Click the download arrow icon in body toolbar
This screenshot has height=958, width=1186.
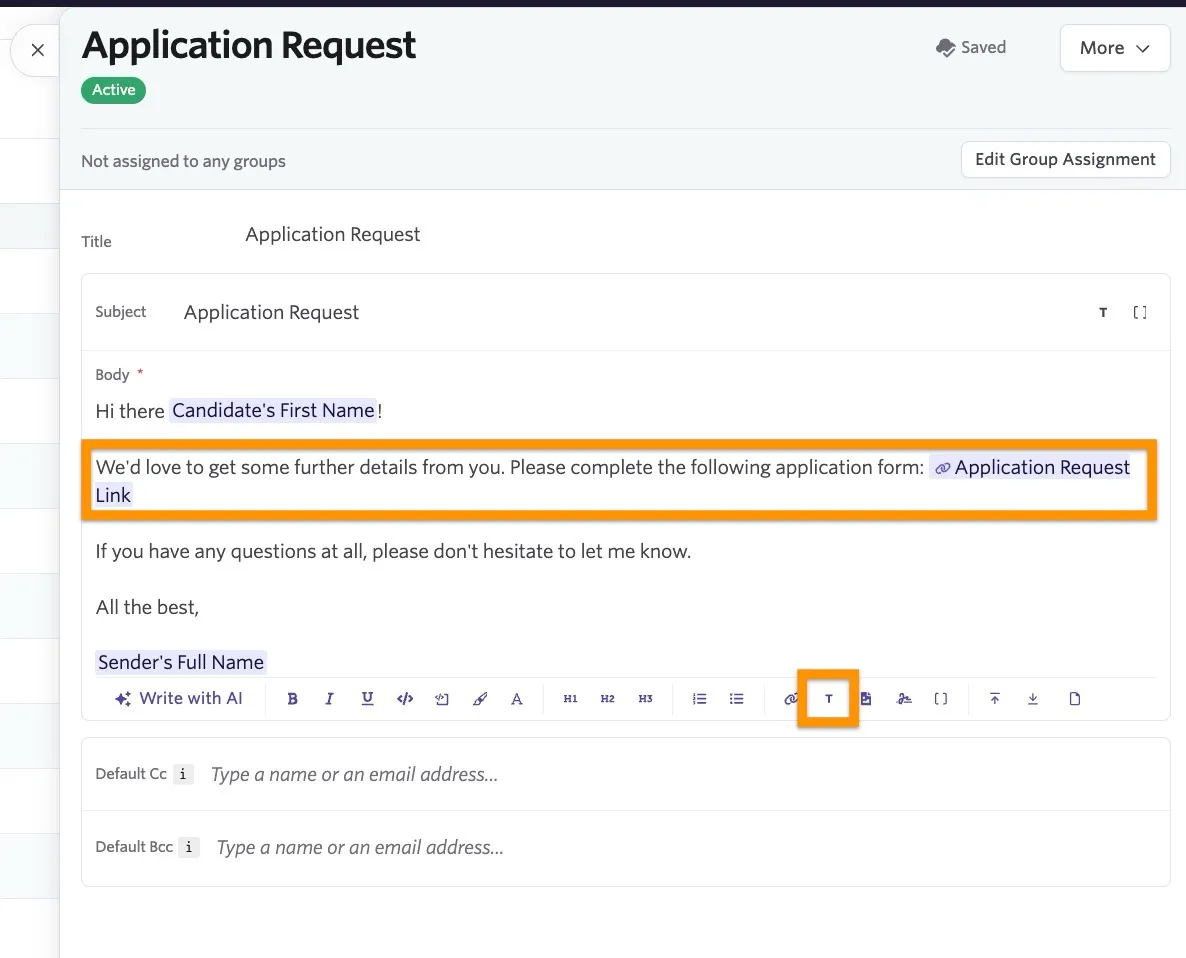click(x=1032, y=699)
